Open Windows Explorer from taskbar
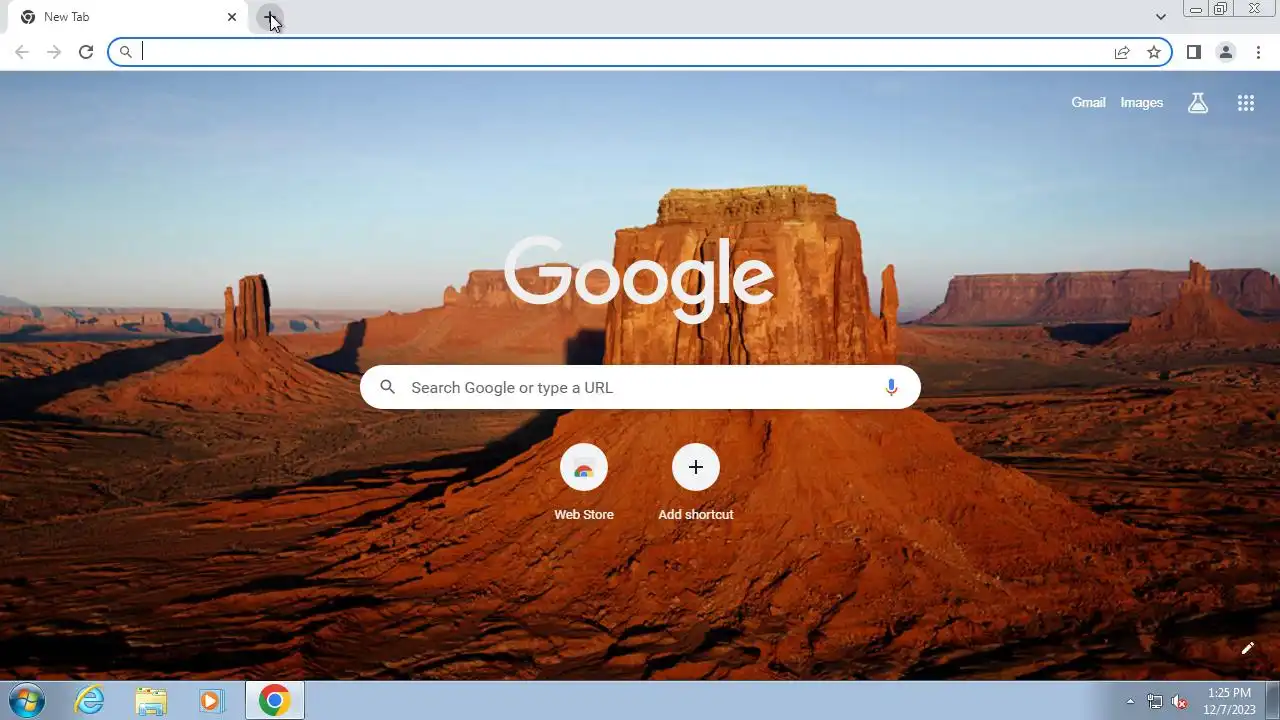This screenshot has width=1280, height=720. pyautogui.click(x=151, y=700)
